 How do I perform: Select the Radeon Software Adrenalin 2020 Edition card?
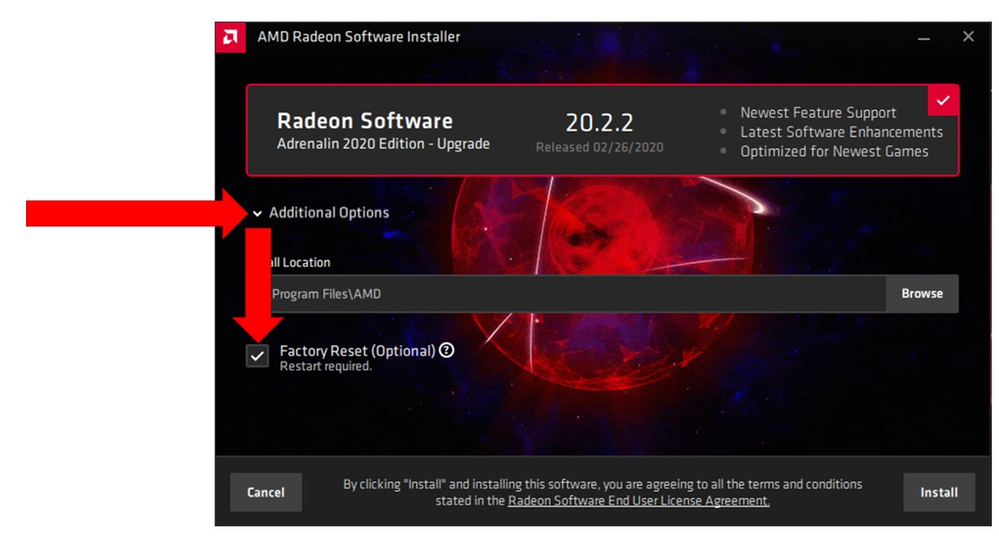602,131
